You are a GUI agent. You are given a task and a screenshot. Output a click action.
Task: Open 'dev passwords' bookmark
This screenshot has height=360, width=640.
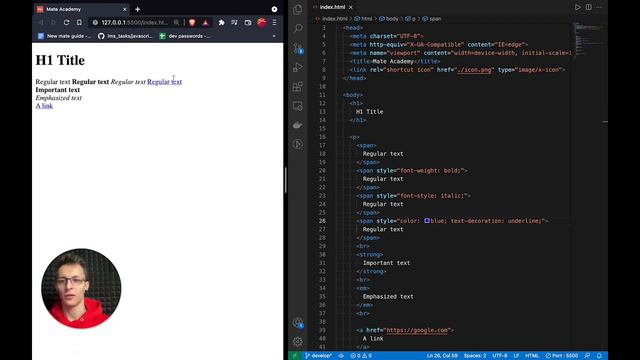pyautogui.click(x=185, y=36)
